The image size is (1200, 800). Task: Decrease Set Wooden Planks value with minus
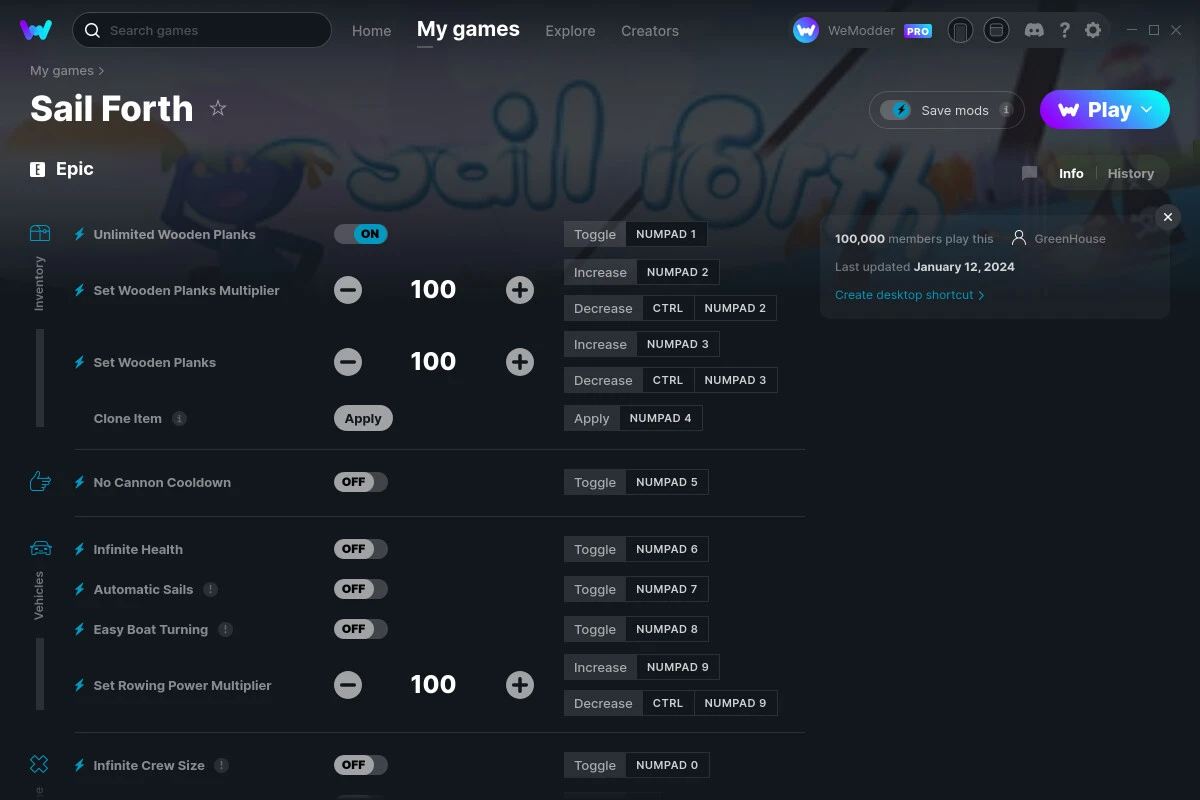coord(348,362)
